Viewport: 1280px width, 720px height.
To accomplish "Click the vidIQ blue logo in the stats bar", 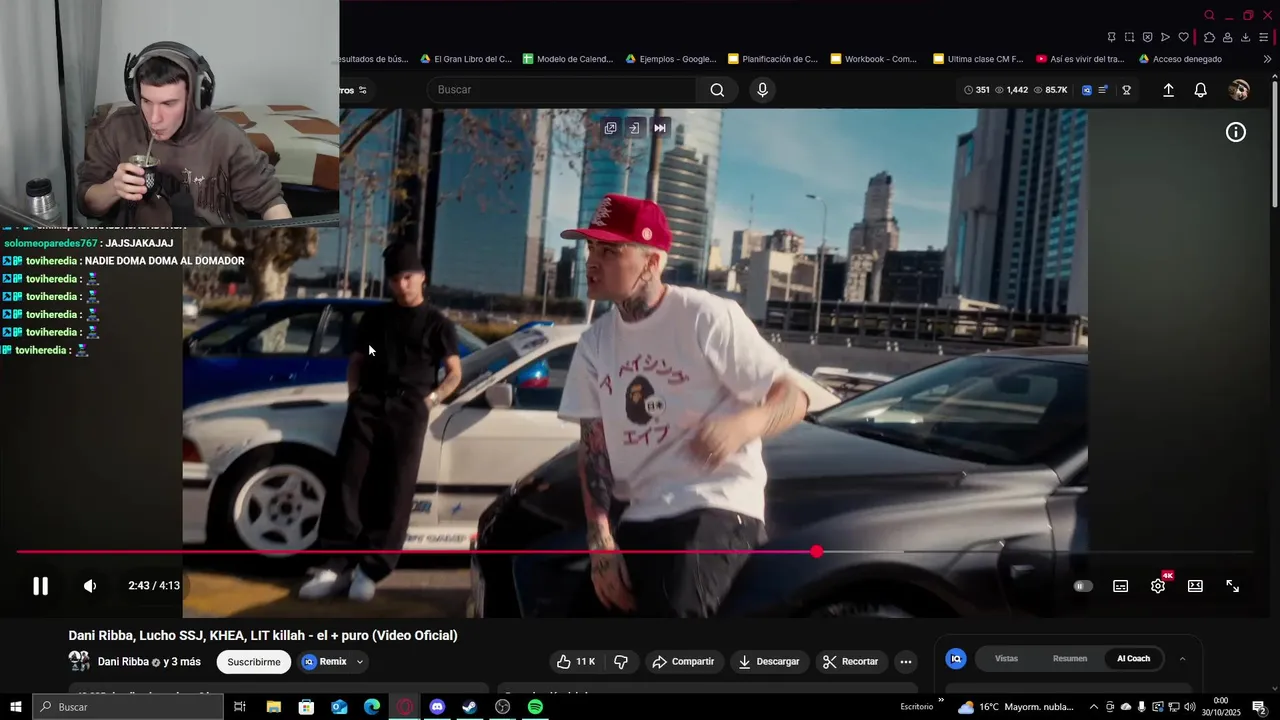I will pyautogui.click(x=1087, y=90).
